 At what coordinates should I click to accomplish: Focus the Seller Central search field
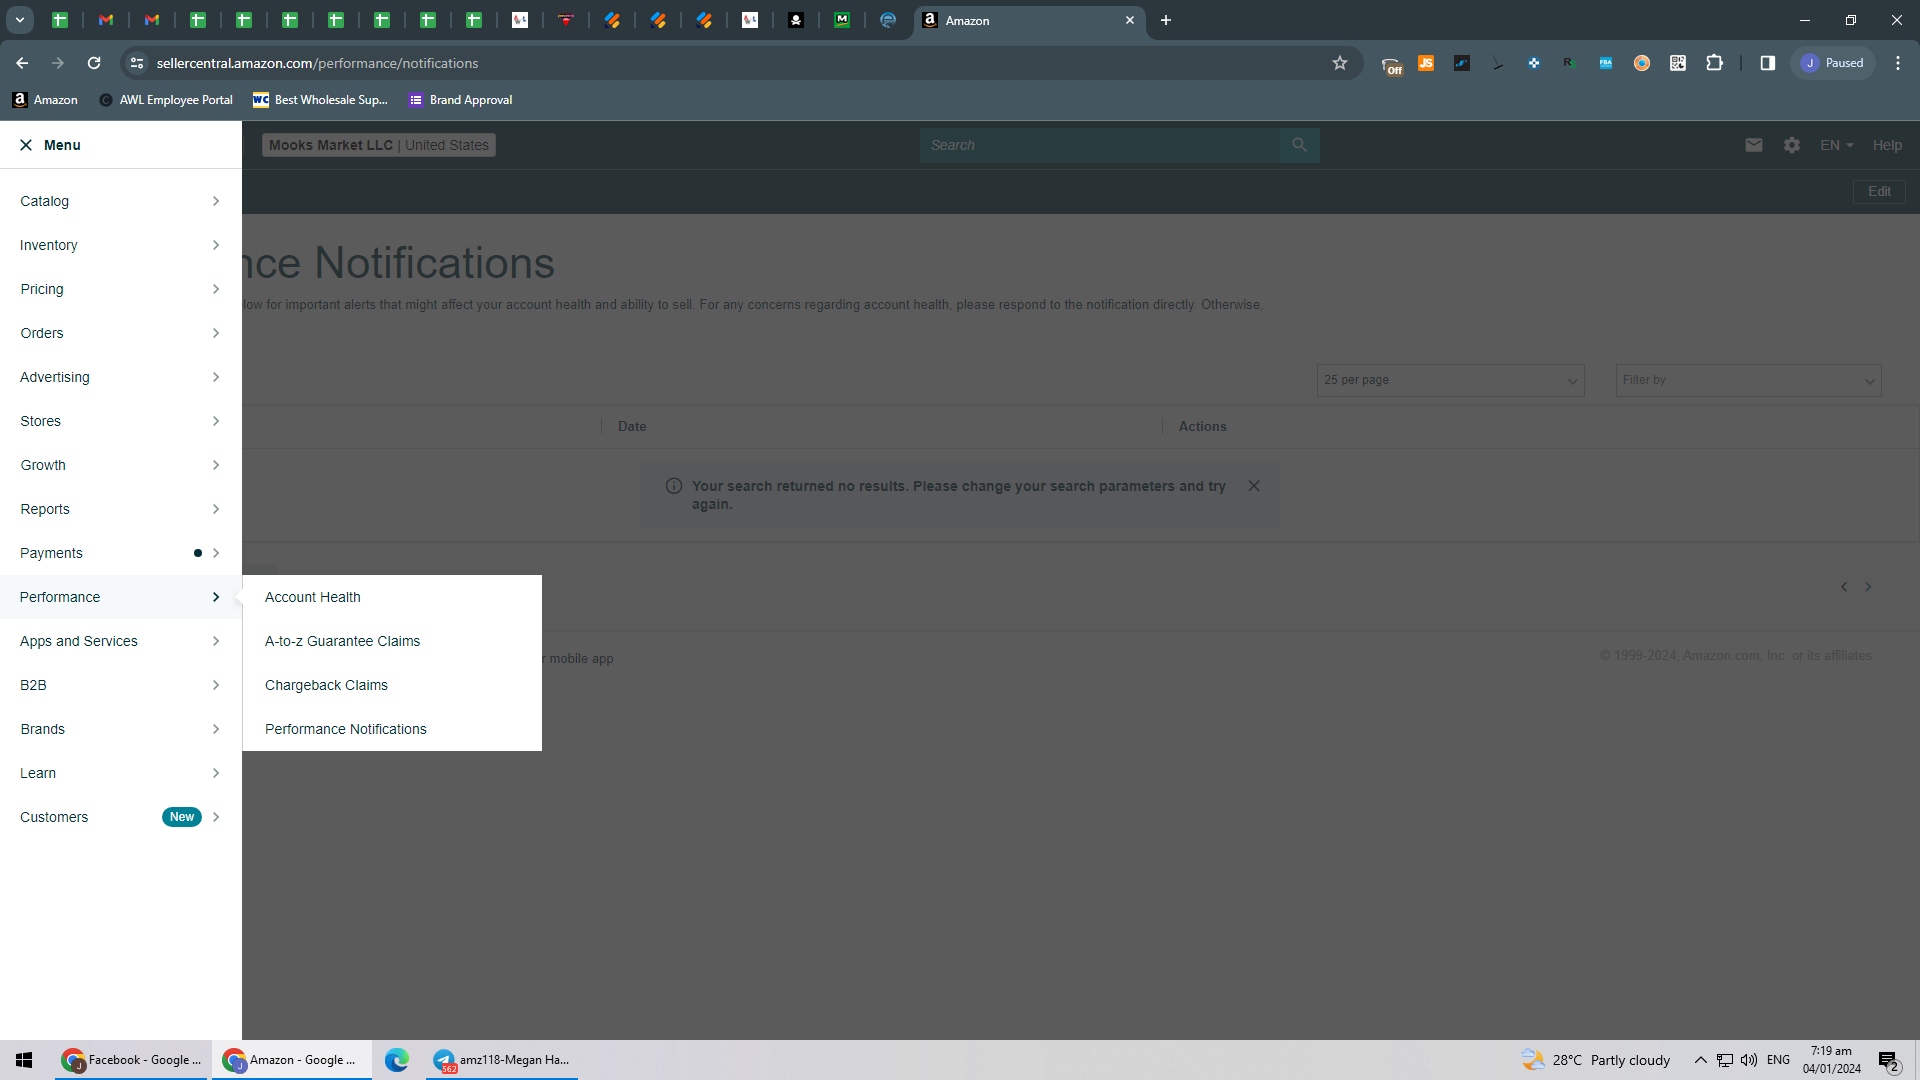click(x=1100, y=145)
